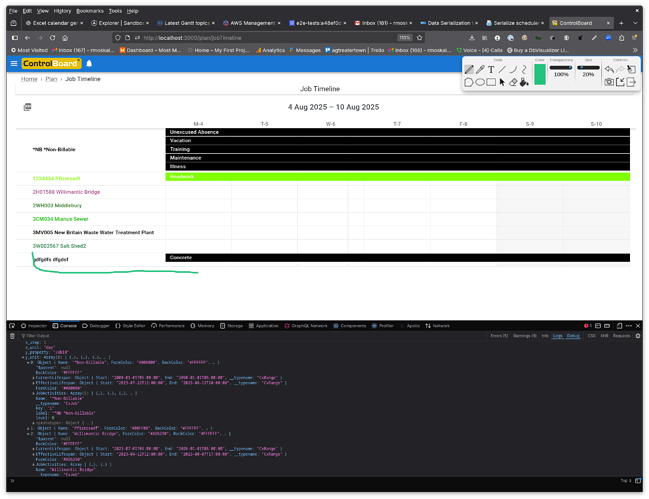Go to Plan breadcrumb link
Screen dimensions: 649x499
point(51,79)
